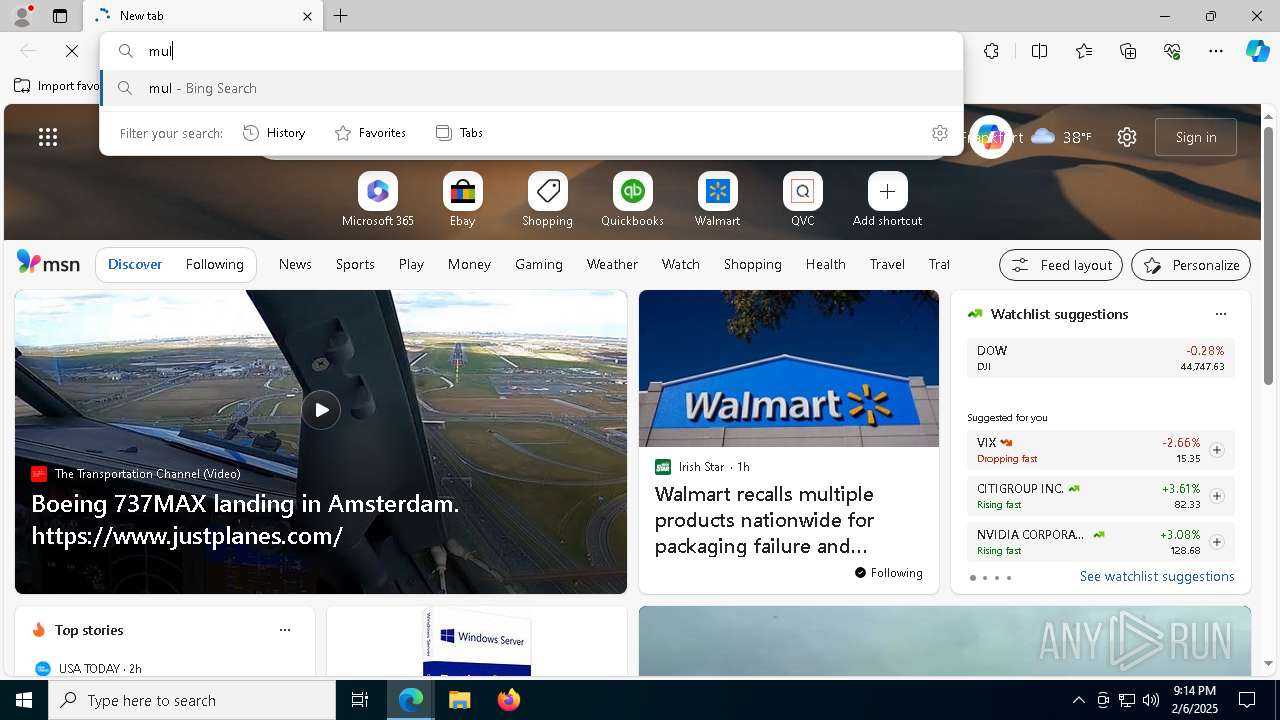Open Settings and more menu
The height and width of the screenshot is (720, 1280).
(1216, 51)
